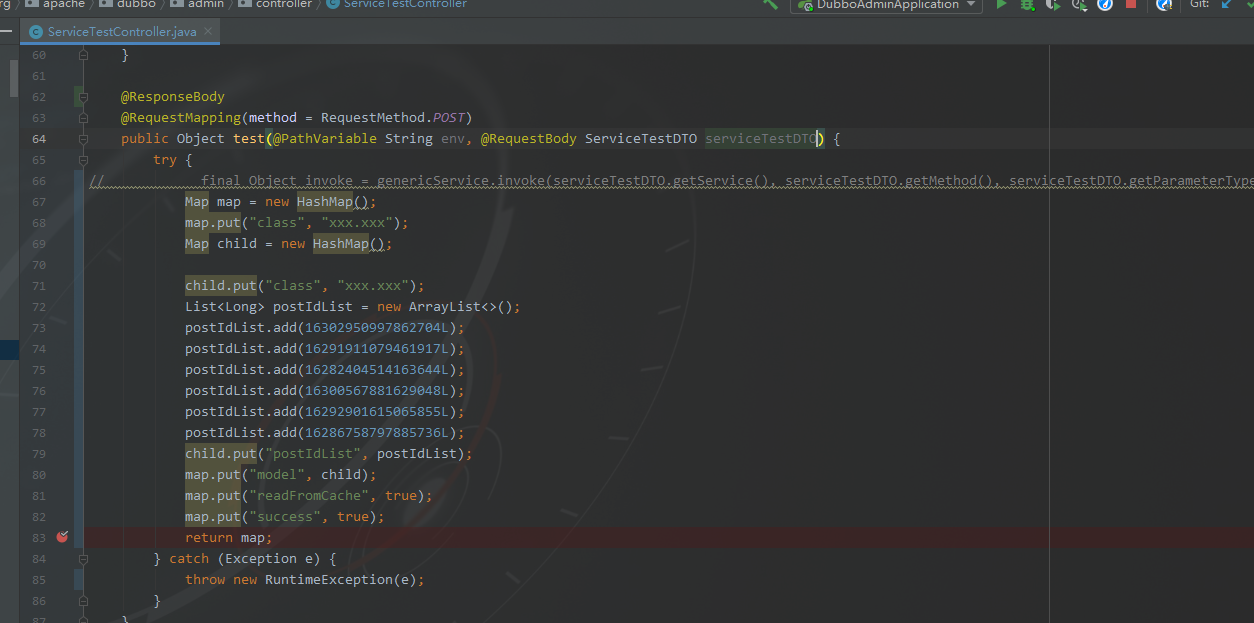The image size is (1254, 623).
Task: Open the profiler run icon
Action: click(1079, 5)
